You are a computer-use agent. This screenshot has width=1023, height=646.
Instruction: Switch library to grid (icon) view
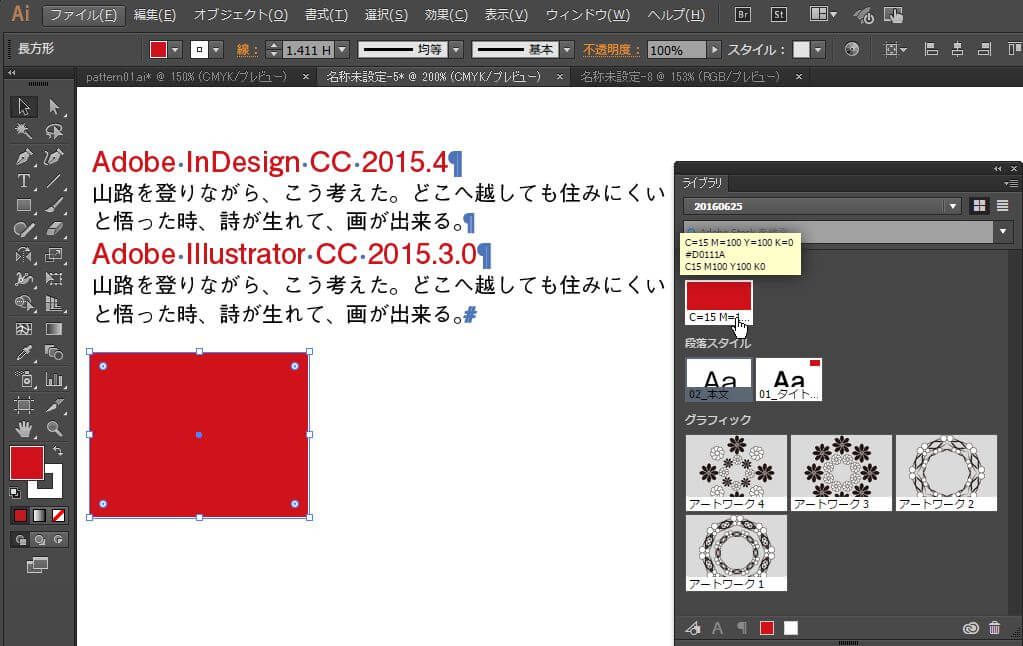[x=979, y=206]
